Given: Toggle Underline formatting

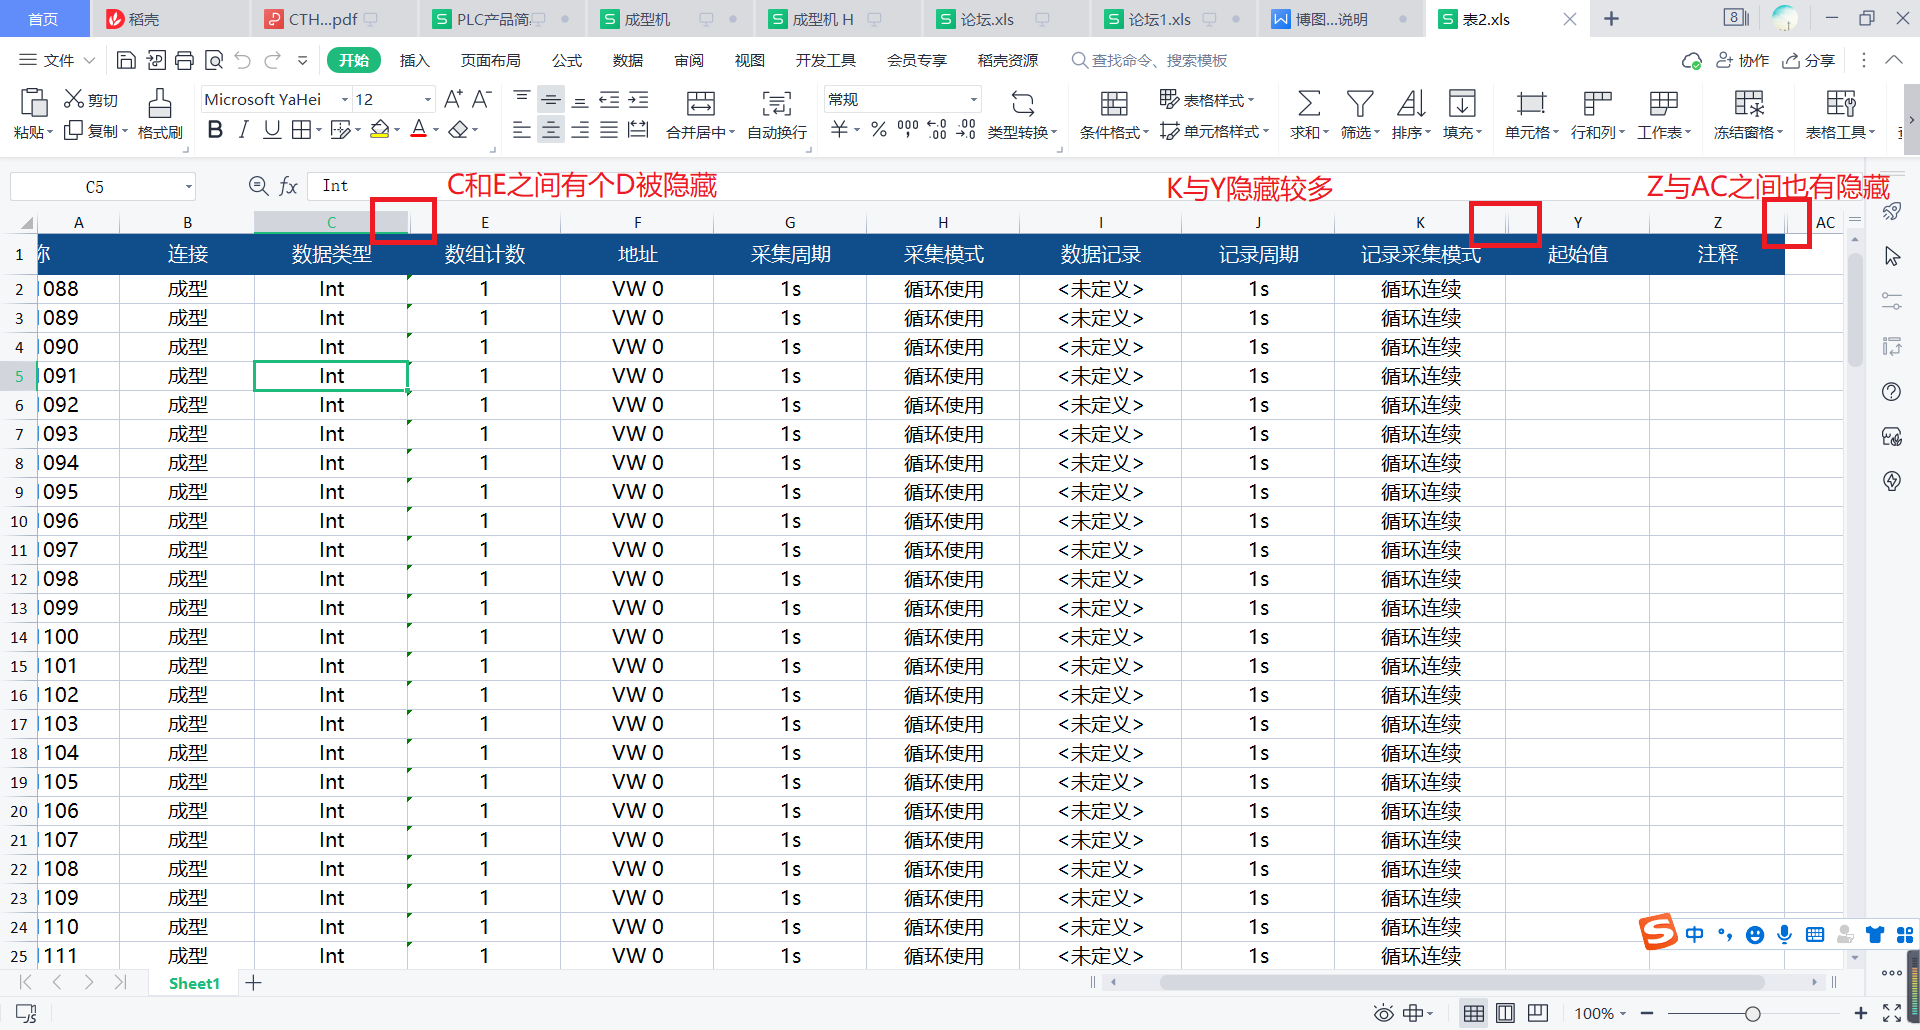Looking at the screenshot, I should pos(271,130).
